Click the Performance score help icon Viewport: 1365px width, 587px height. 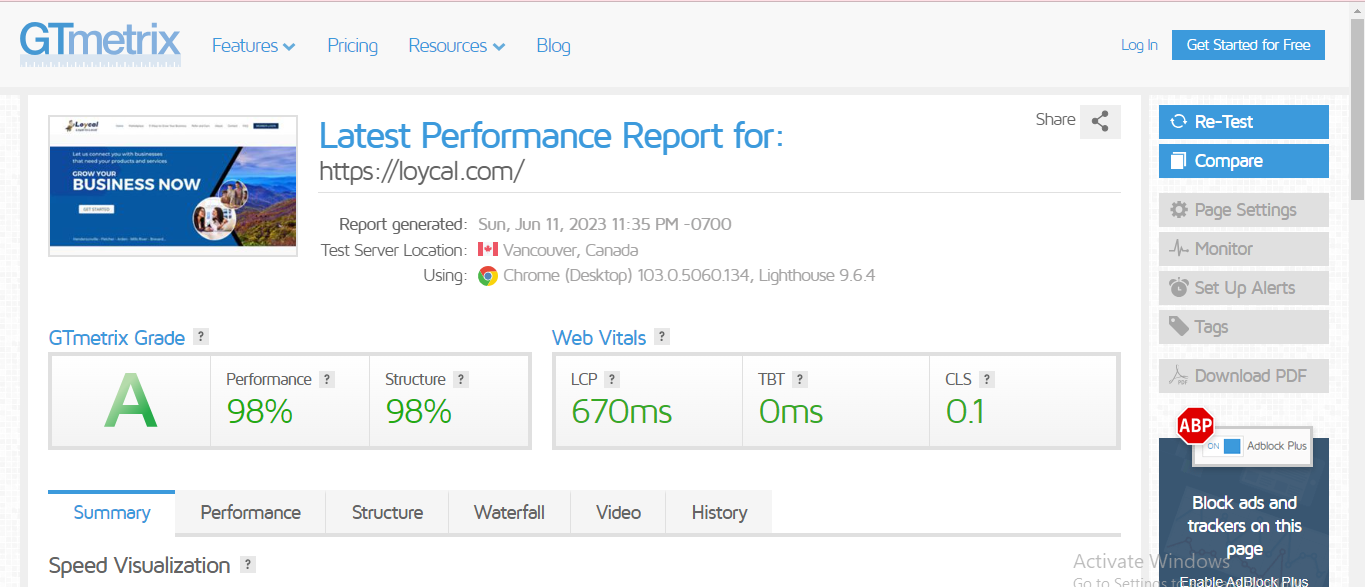[327, 379]
